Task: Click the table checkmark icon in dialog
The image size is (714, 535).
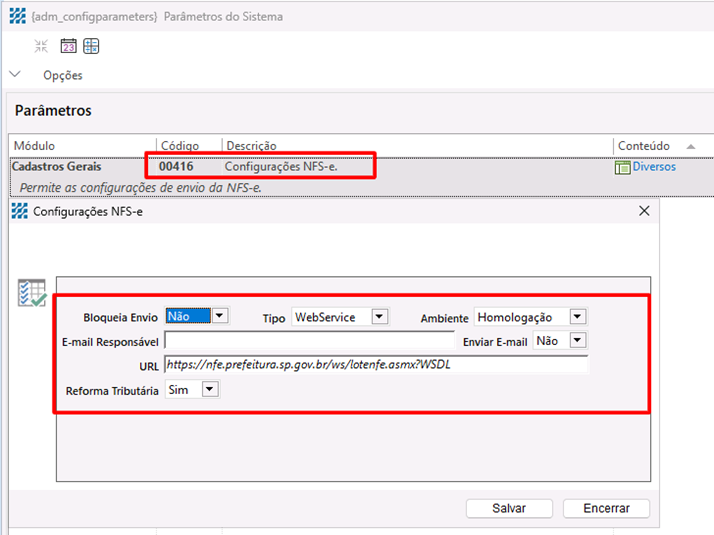Action: click(x=32, y=293)
